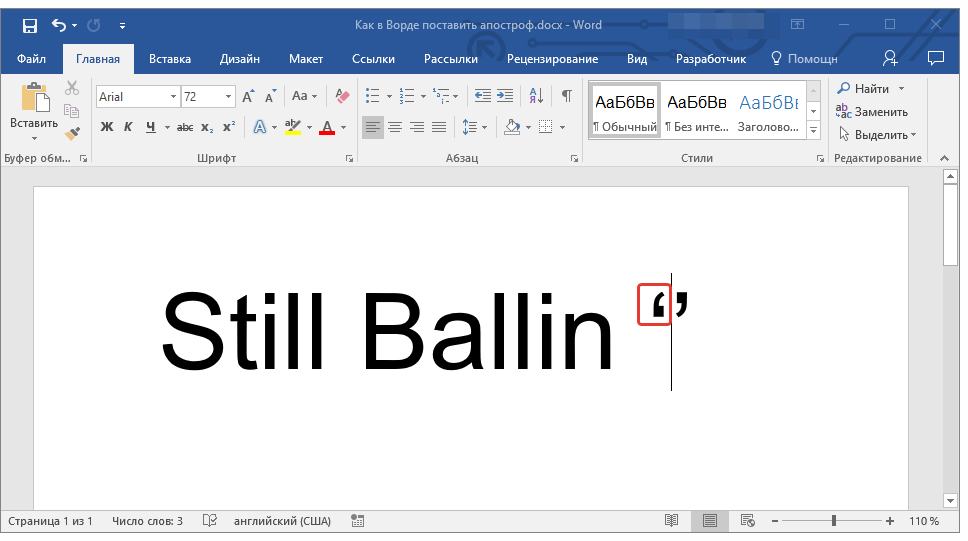The image size is (968, 541).
Task: Open the Вид tab
Action: (636, 59)
